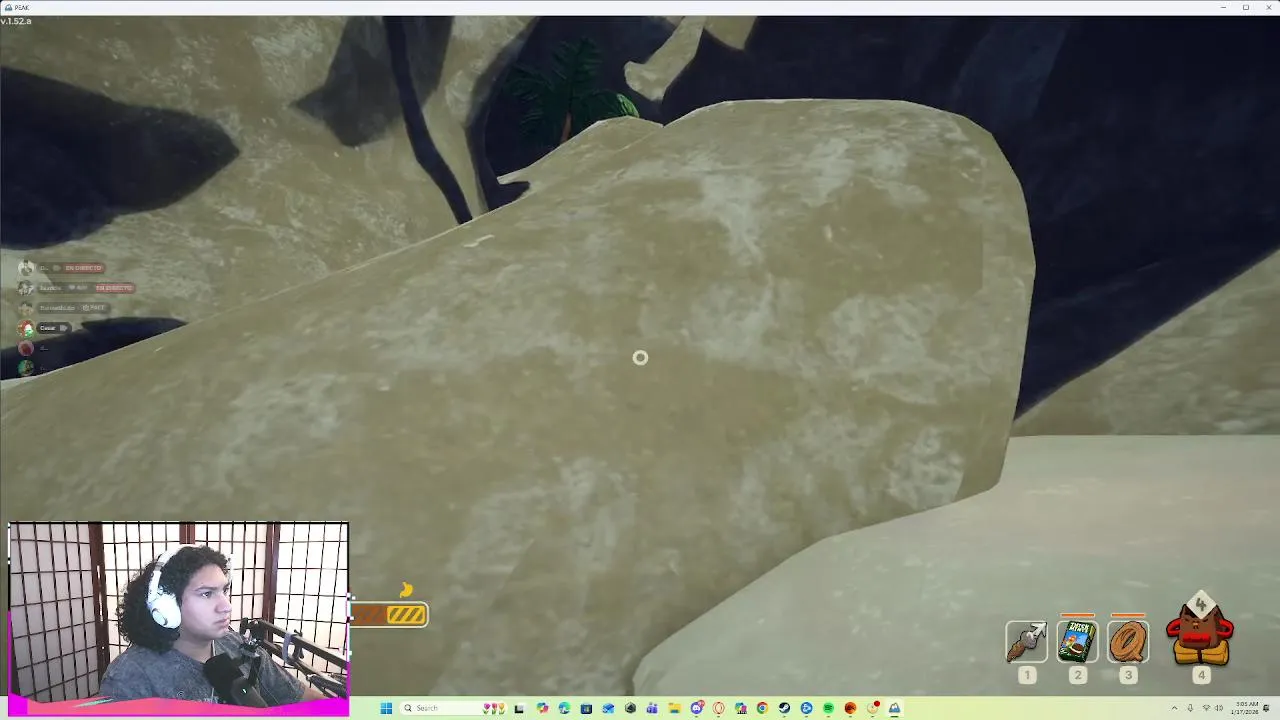Show hidden system tray icons
1280x720 pixels.
click(1175, 708)
